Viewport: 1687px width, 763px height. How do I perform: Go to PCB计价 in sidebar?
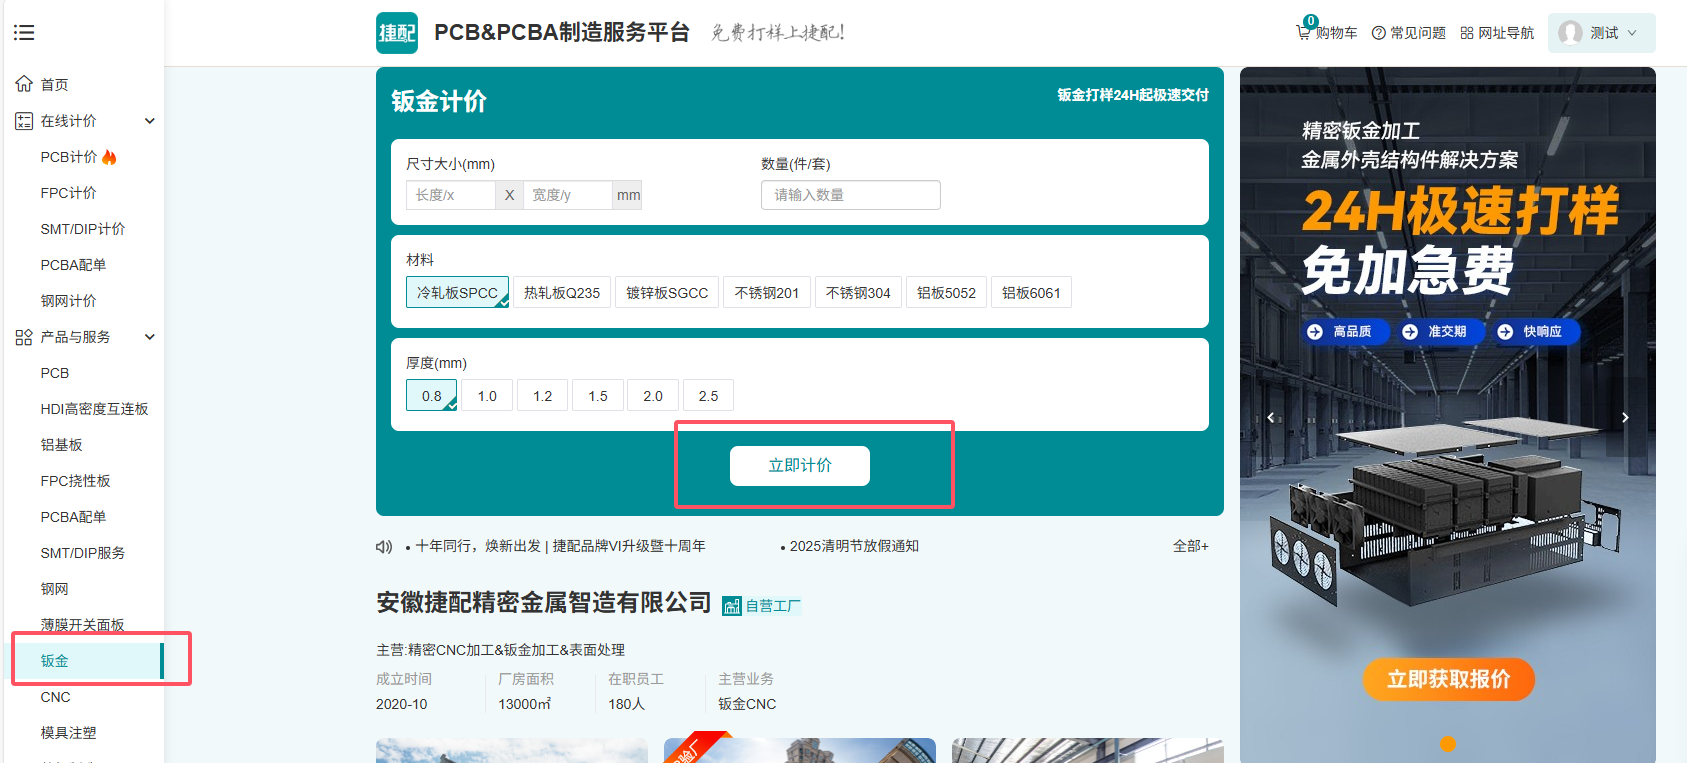[x=69, y=157]
